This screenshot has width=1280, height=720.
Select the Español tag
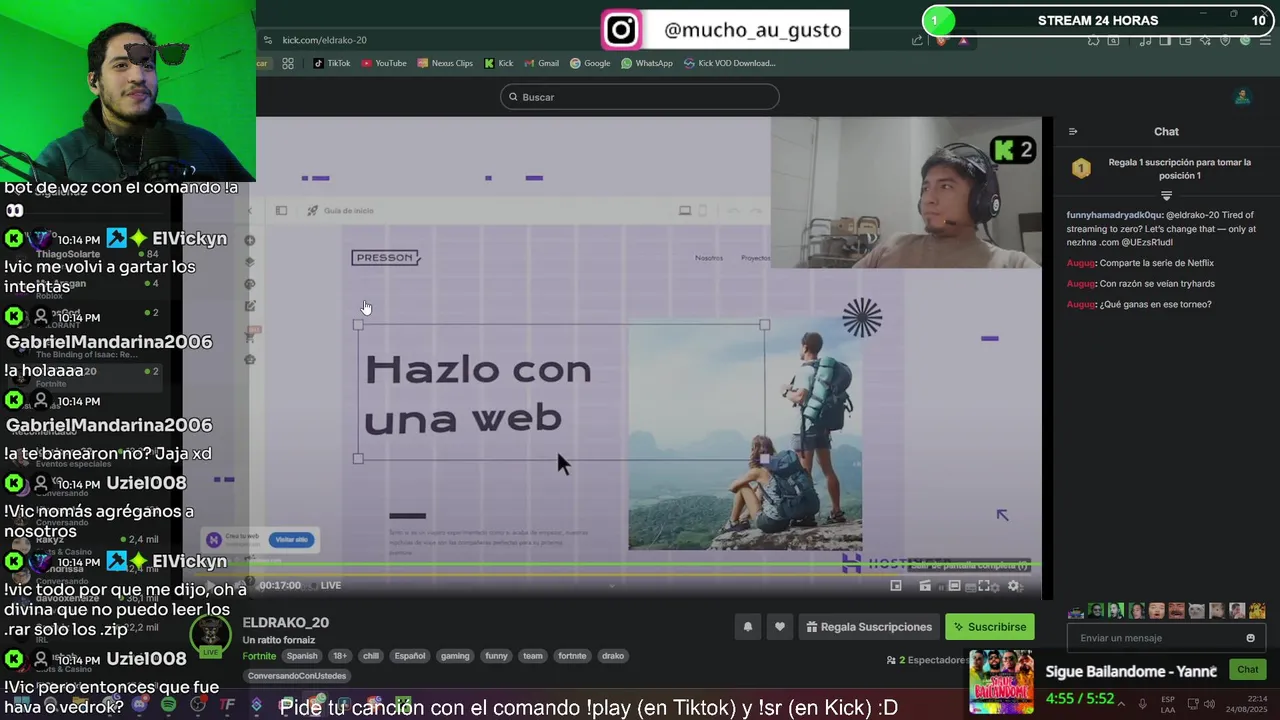(x=409, y=656)
